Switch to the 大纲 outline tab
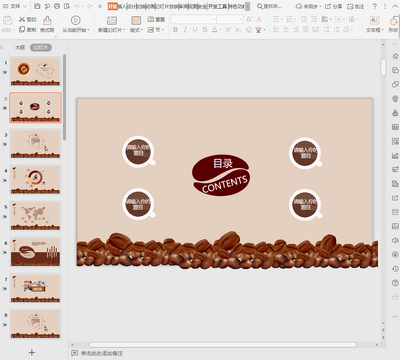Viewport: 400px width, 360px height. (x=20, y=47)
